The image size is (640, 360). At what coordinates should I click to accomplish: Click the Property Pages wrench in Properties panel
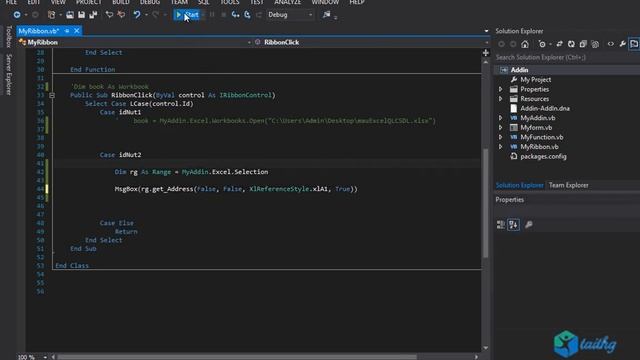point(529,224)
